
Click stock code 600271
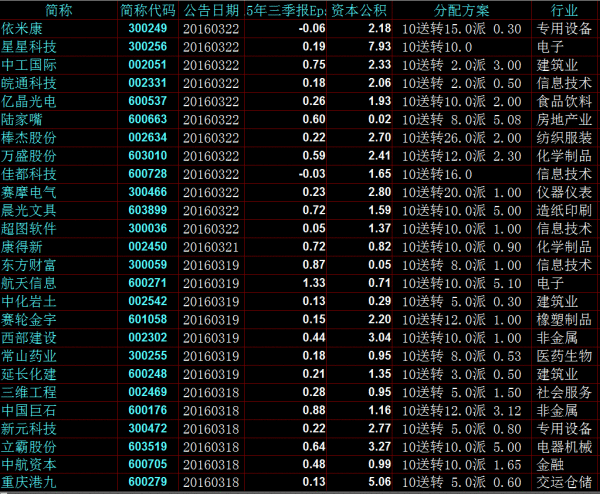click(148, 283)
